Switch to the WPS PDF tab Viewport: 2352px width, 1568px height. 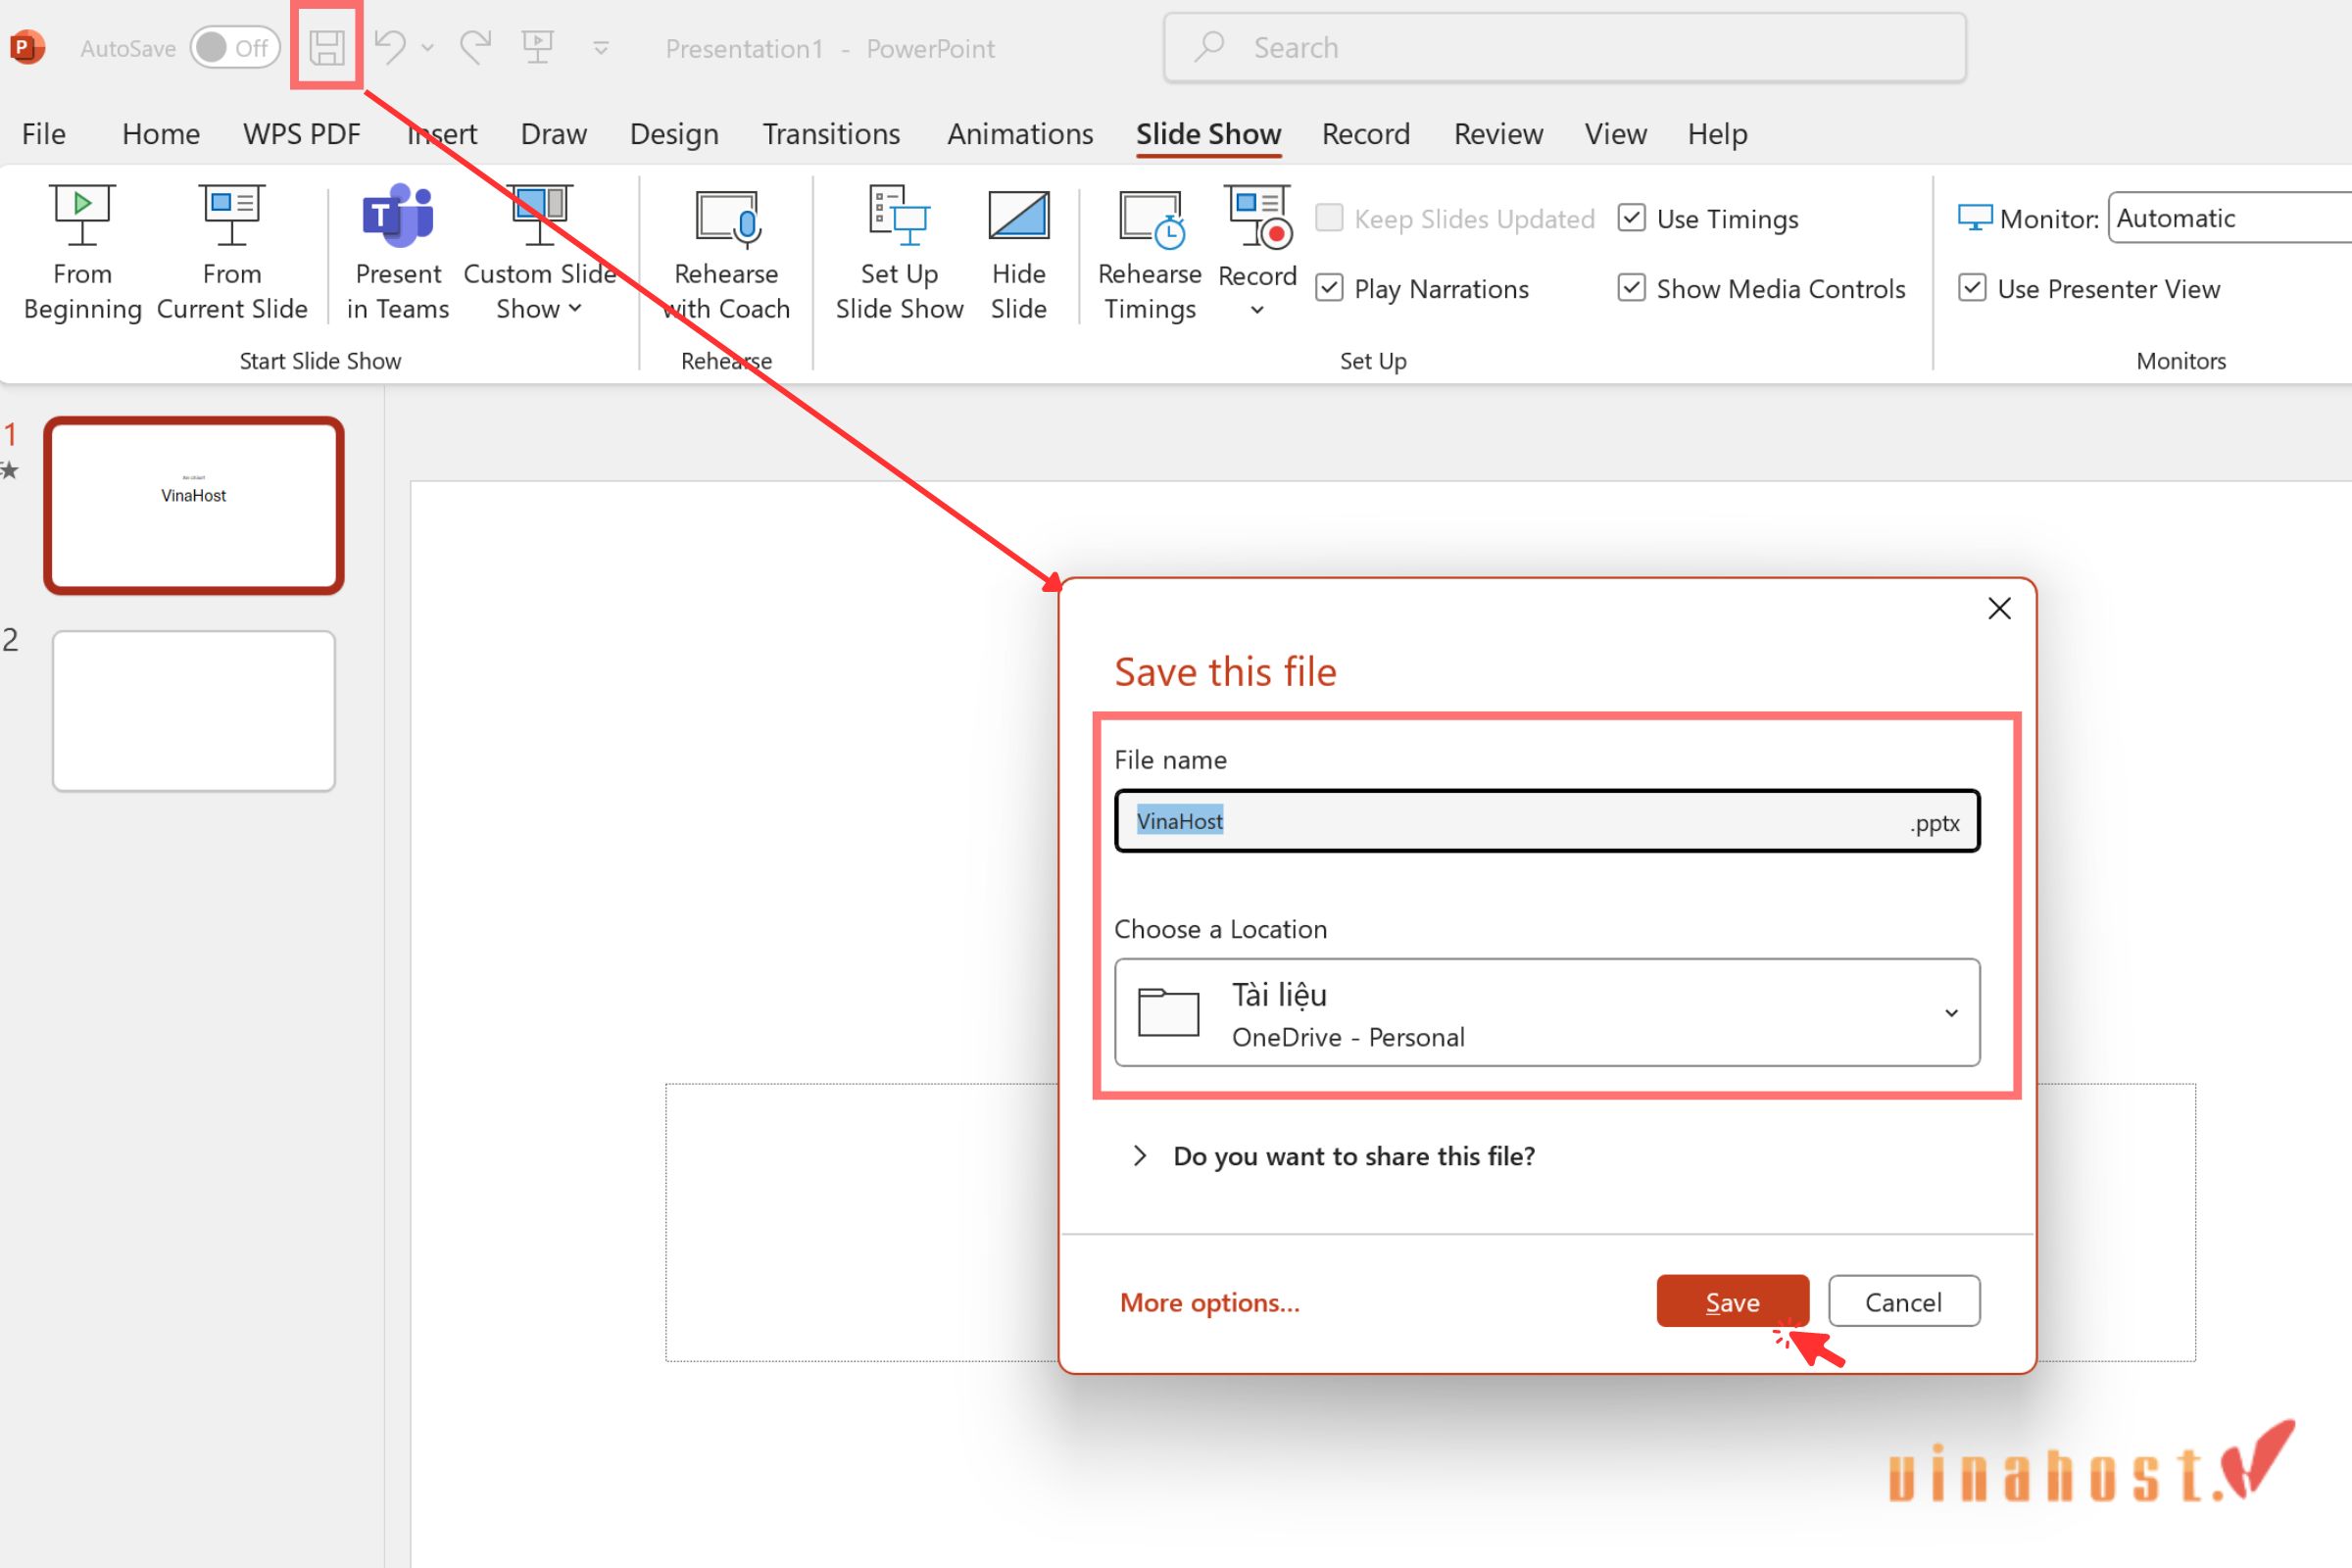click(301, 134)
